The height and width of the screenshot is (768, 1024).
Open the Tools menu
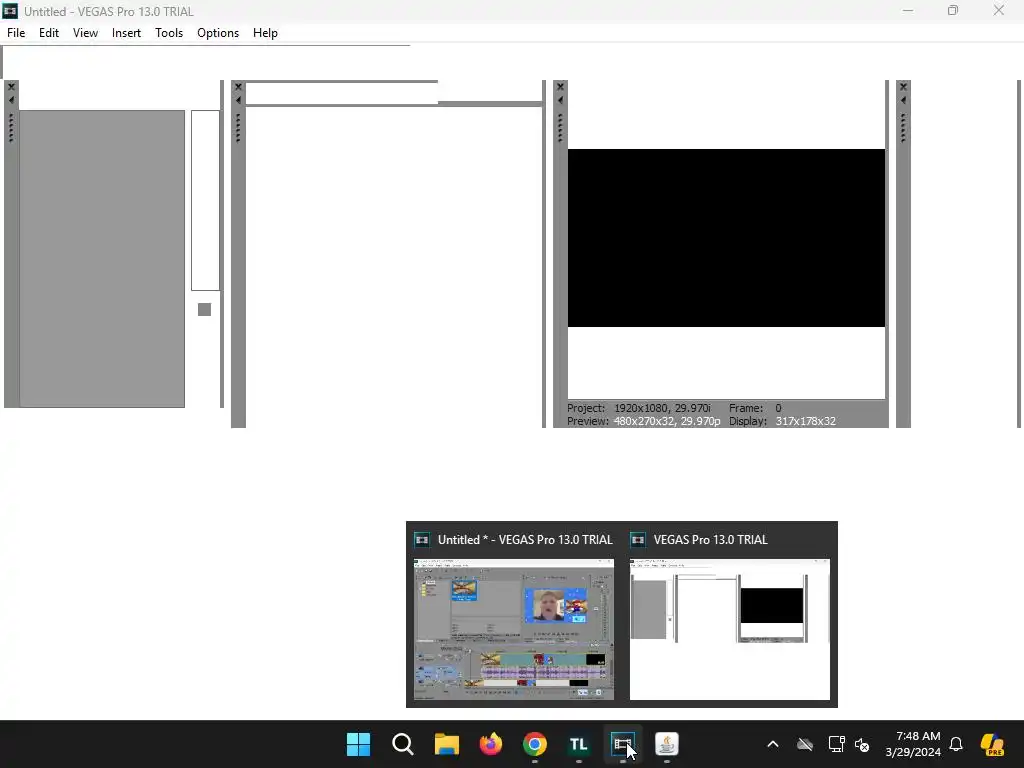(x=168, y=33)
